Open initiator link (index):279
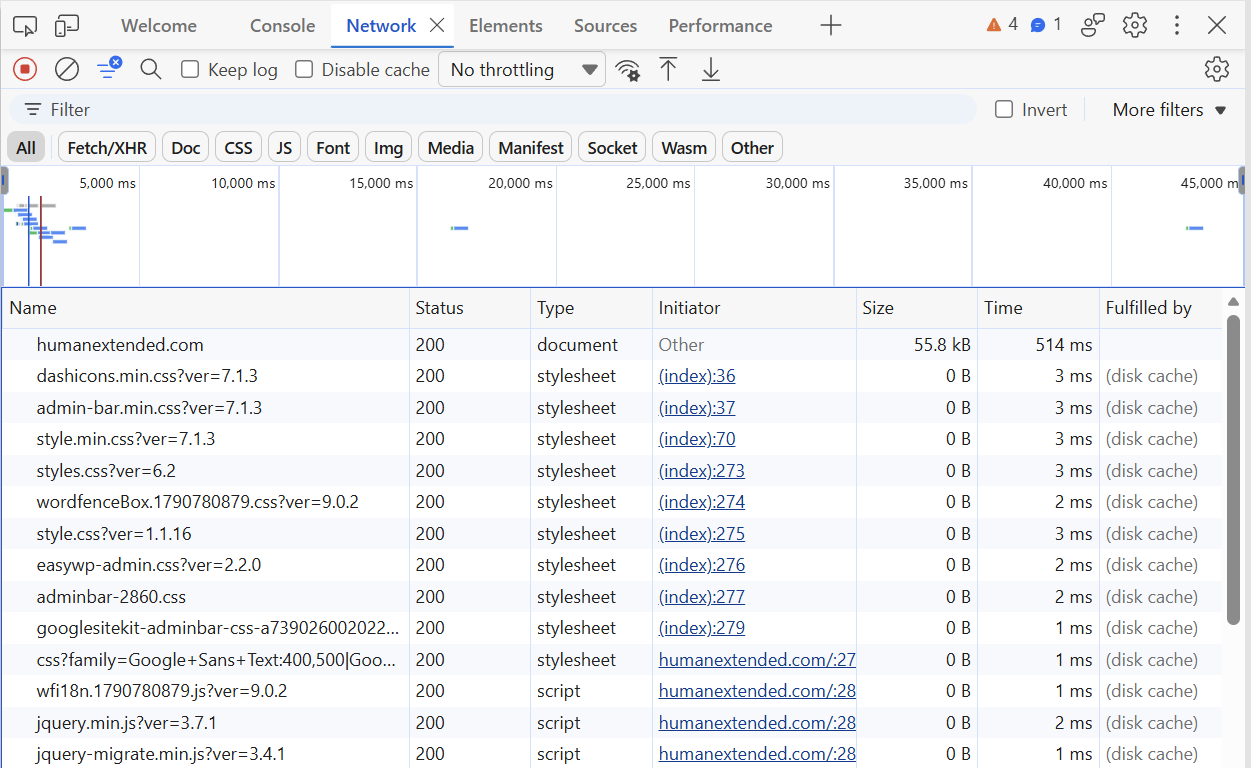 (x=702, y=628)
